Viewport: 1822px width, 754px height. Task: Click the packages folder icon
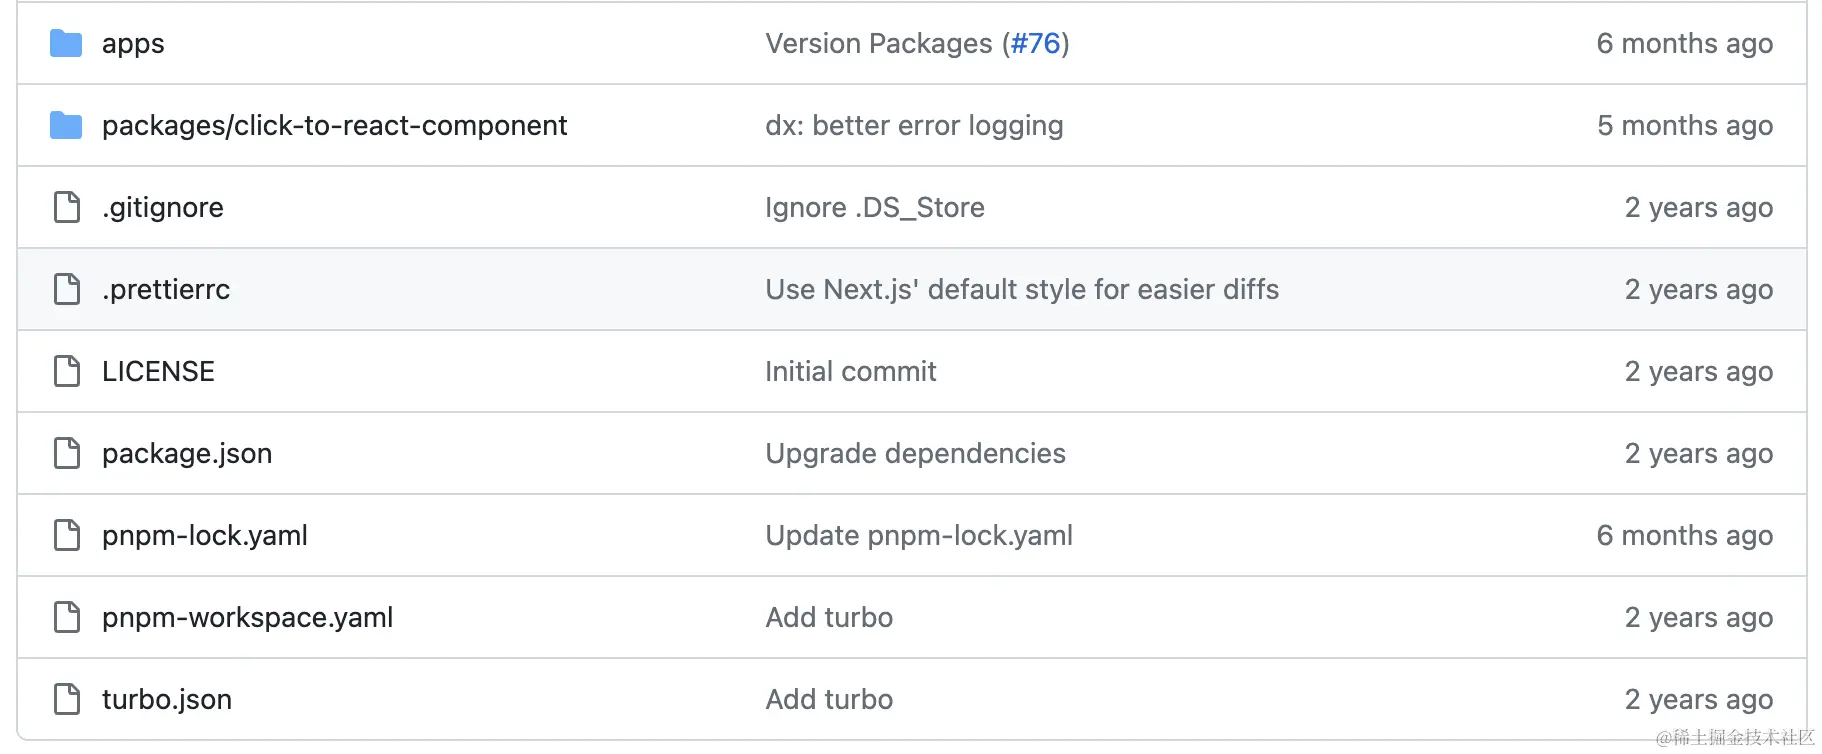(x=66, y=125)
